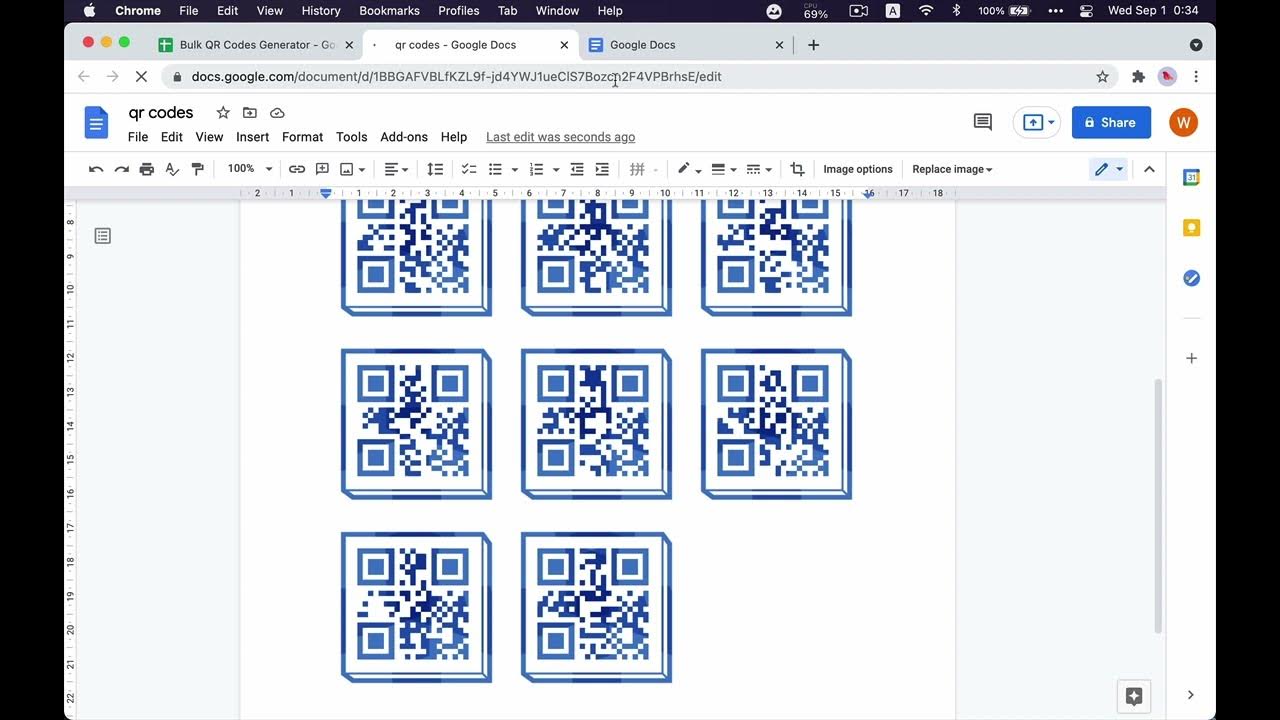This screenshot has height=720, width=1280.
Task: Open the border color pencil tool
Action: pyautogui.click(x=689, y=169)
